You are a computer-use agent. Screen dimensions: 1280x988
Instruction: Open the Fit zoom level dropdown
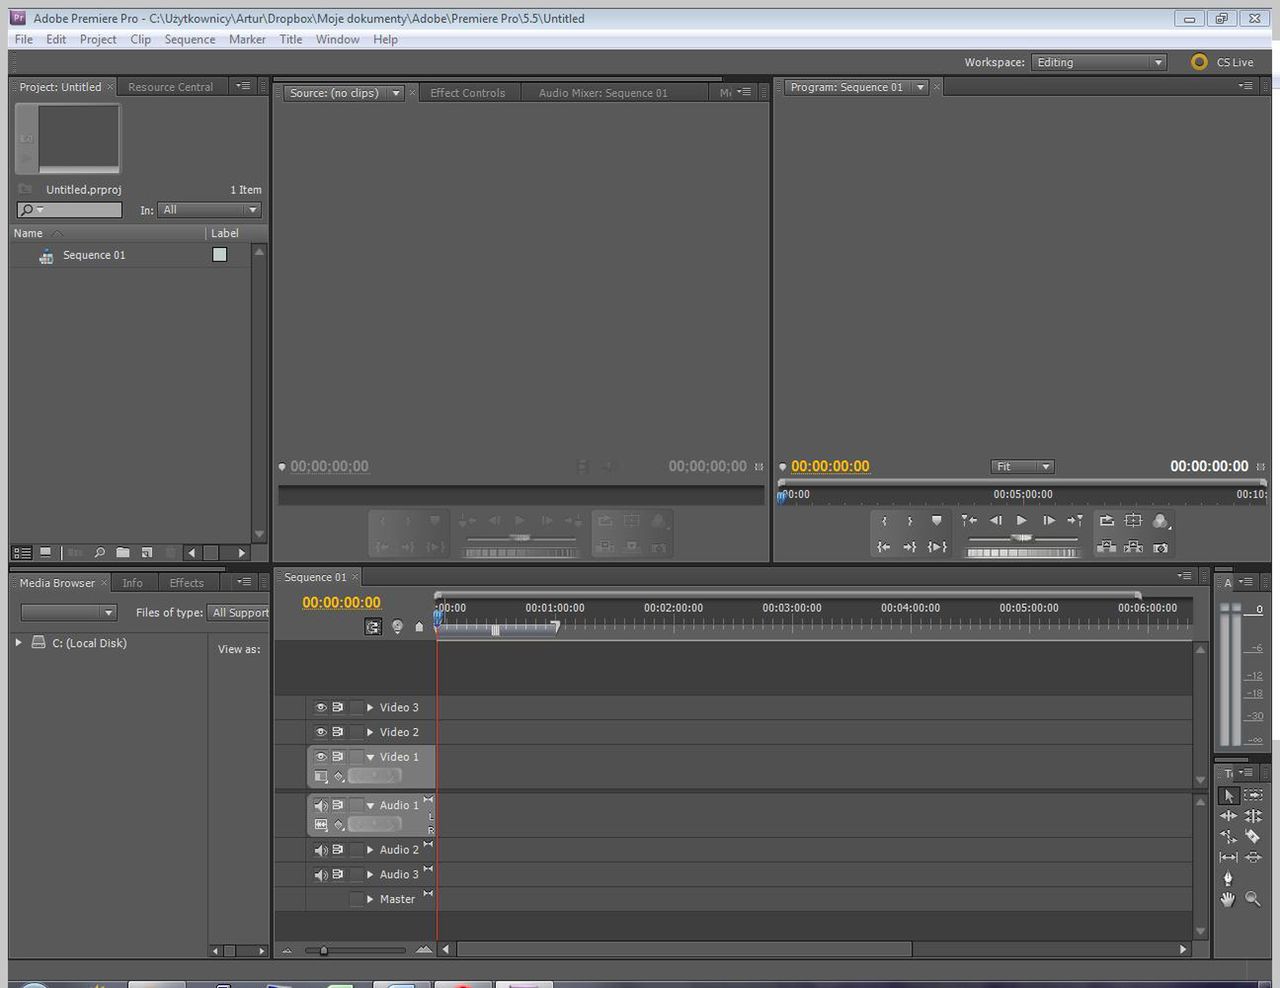[x=1022, y=467]
